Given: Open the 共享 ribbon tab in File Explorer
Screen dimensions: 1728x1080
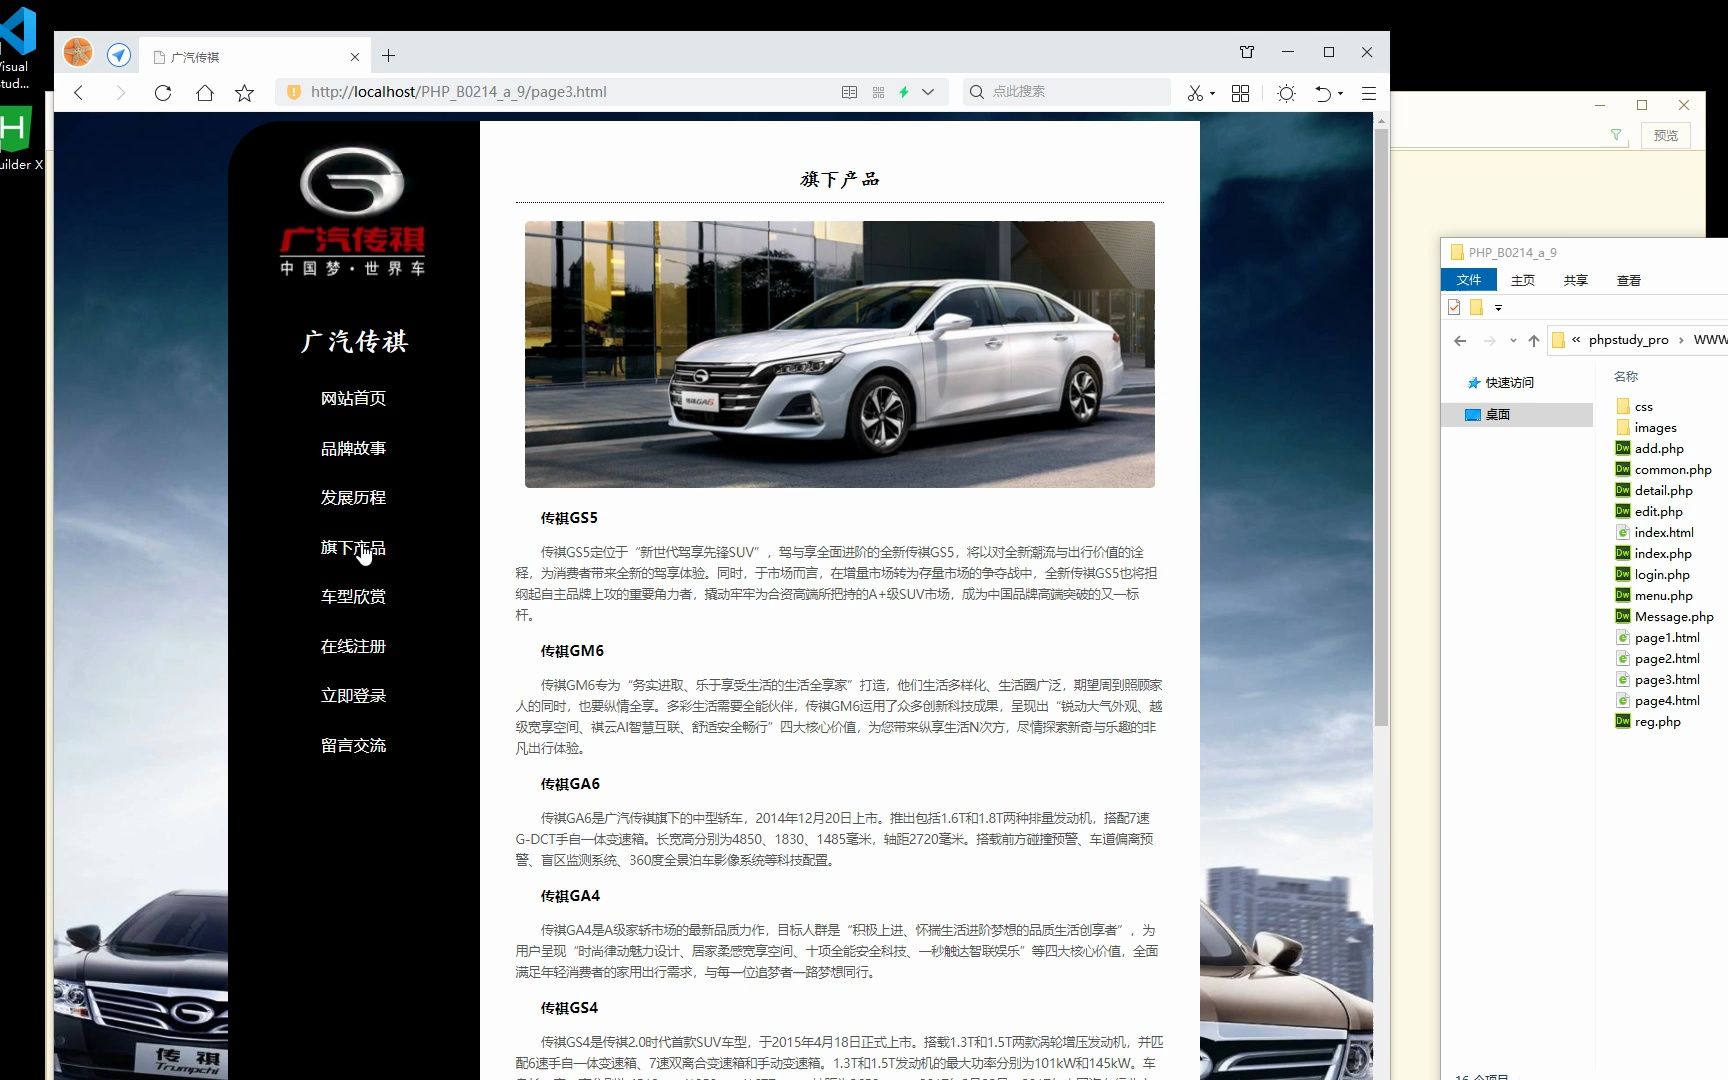Looking at the screenshot, I should 1576,280.
